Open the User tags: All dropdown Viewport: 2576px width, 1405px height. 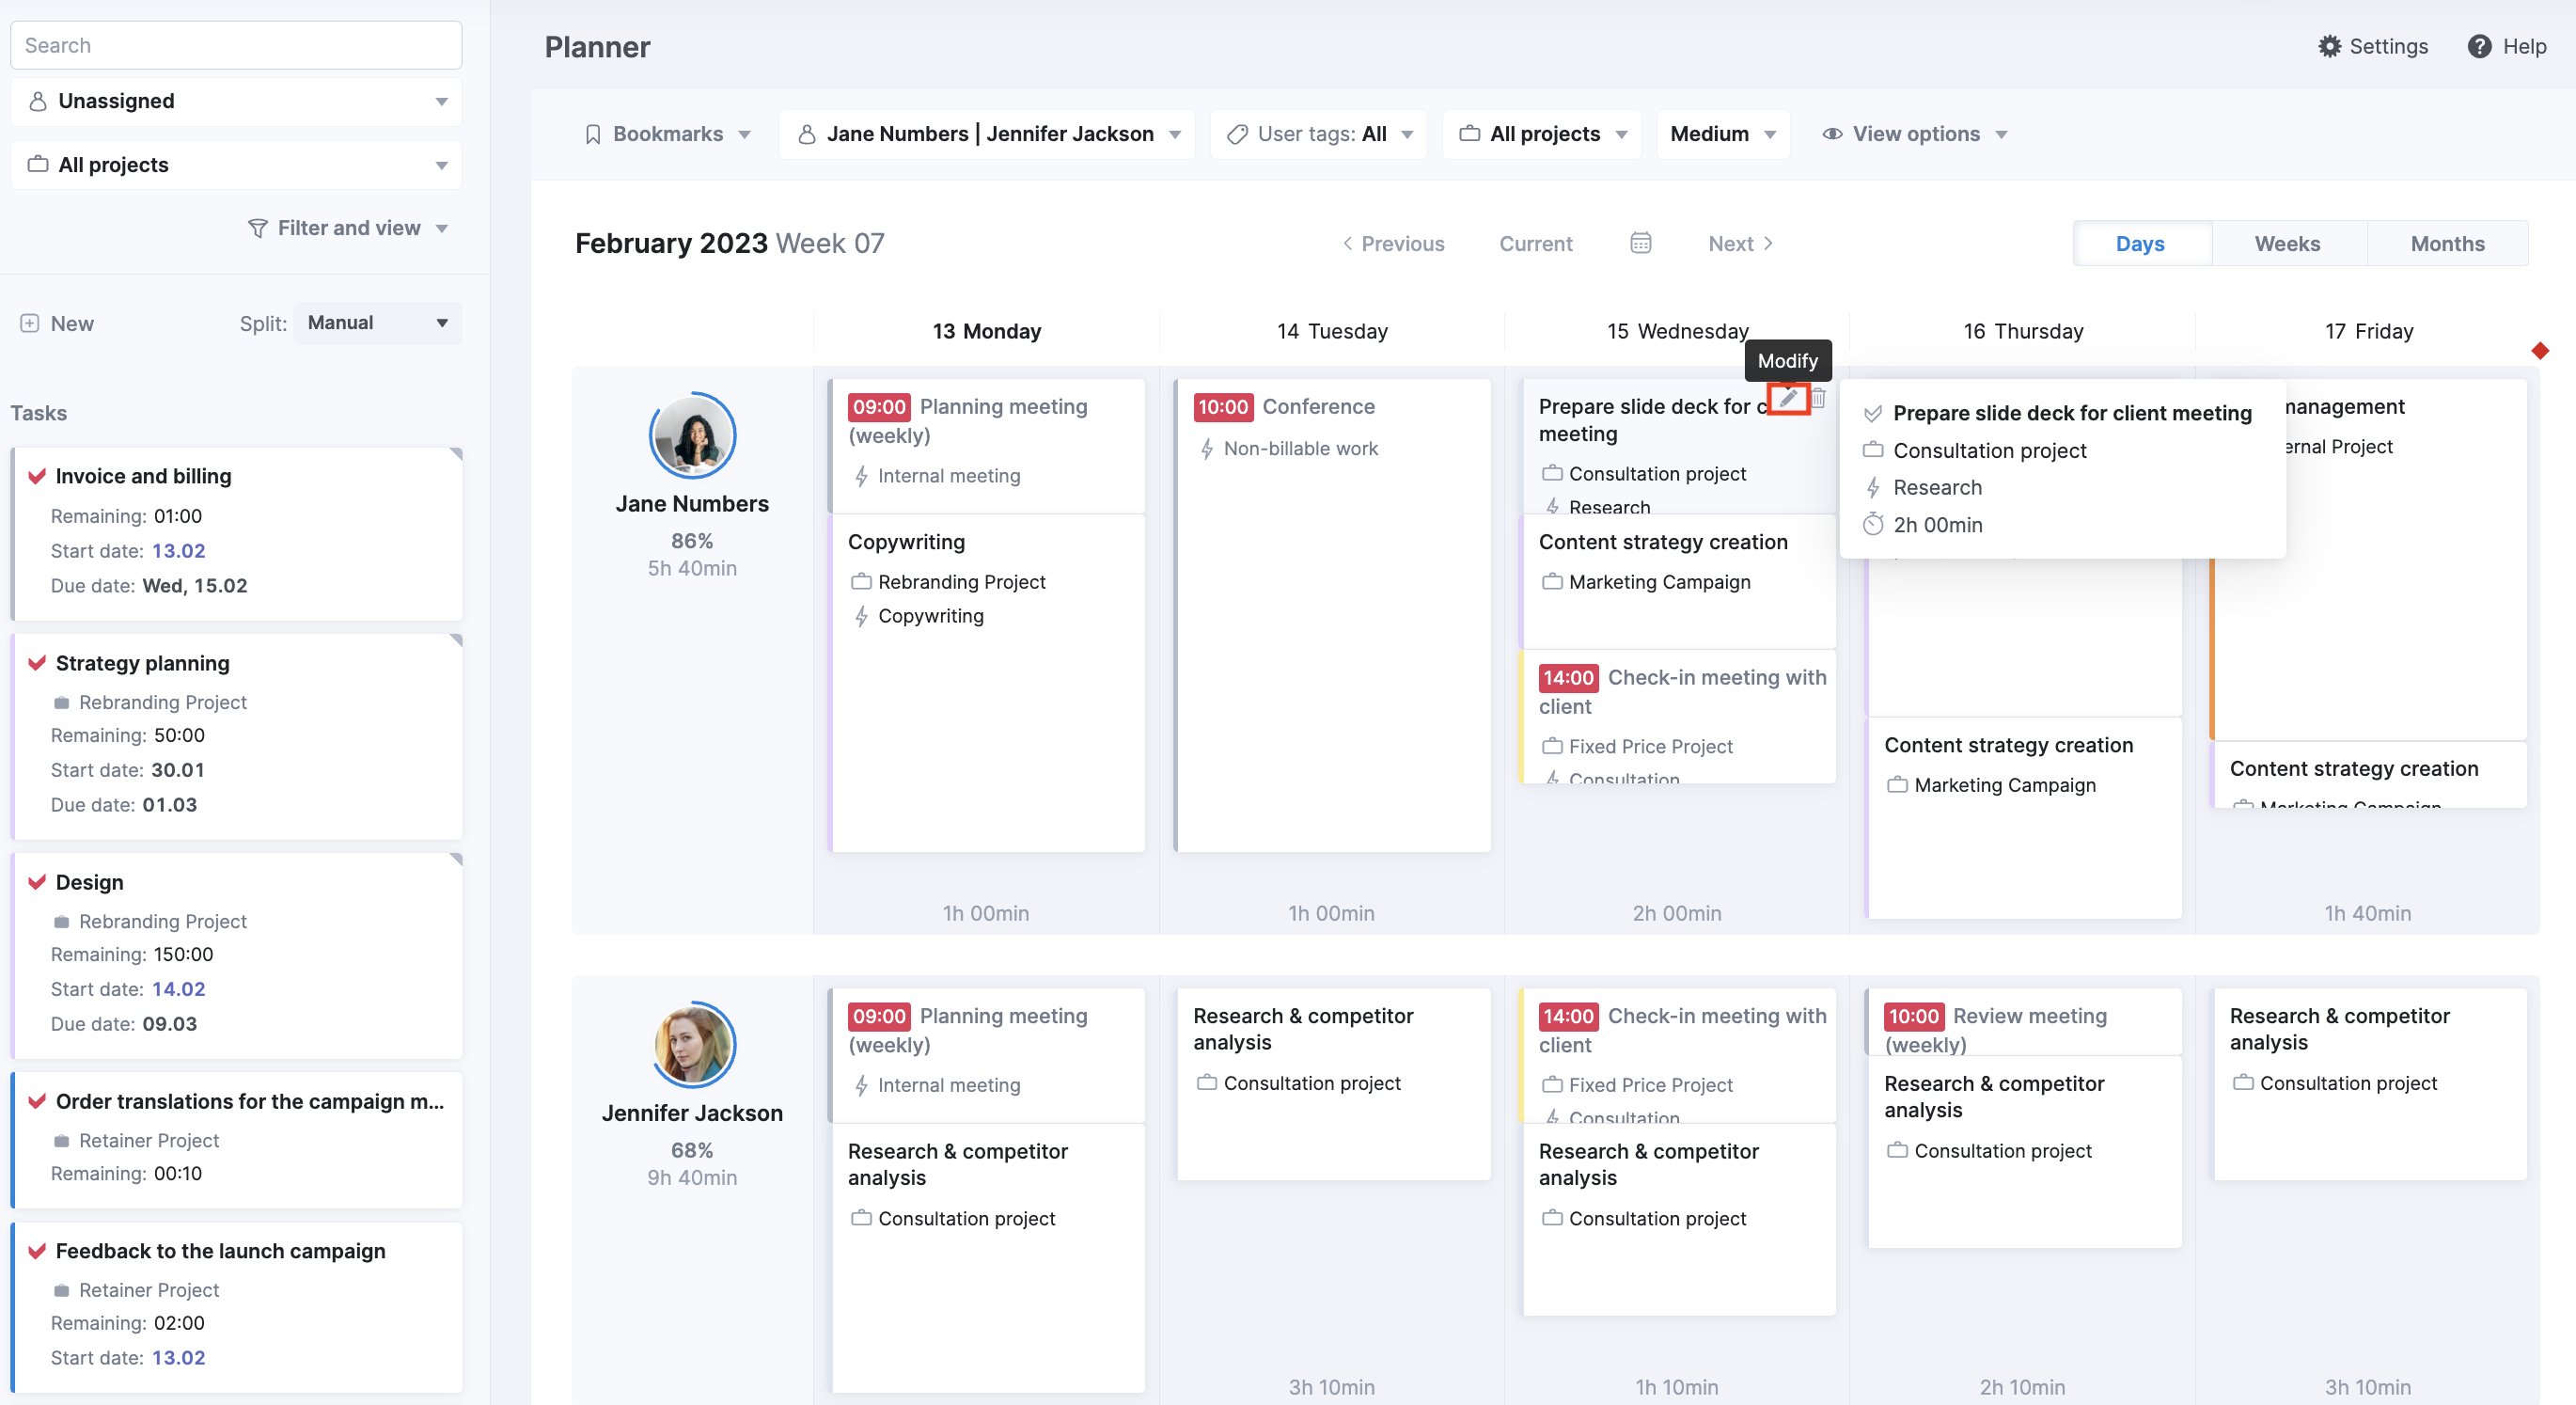tap(1319, 134)
